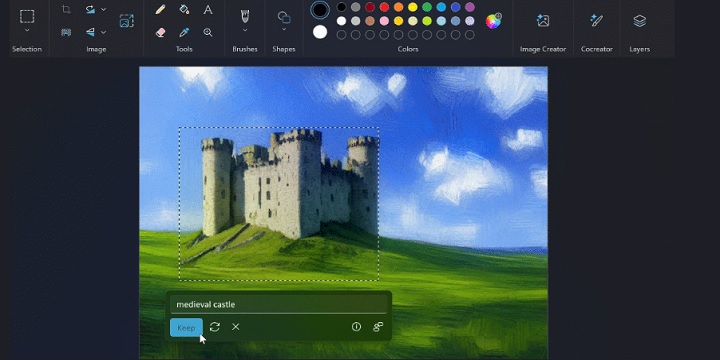Open the Cocreator panel
Image resolution: width=720 pixels, height=360 pixels.
click(596, 21)
